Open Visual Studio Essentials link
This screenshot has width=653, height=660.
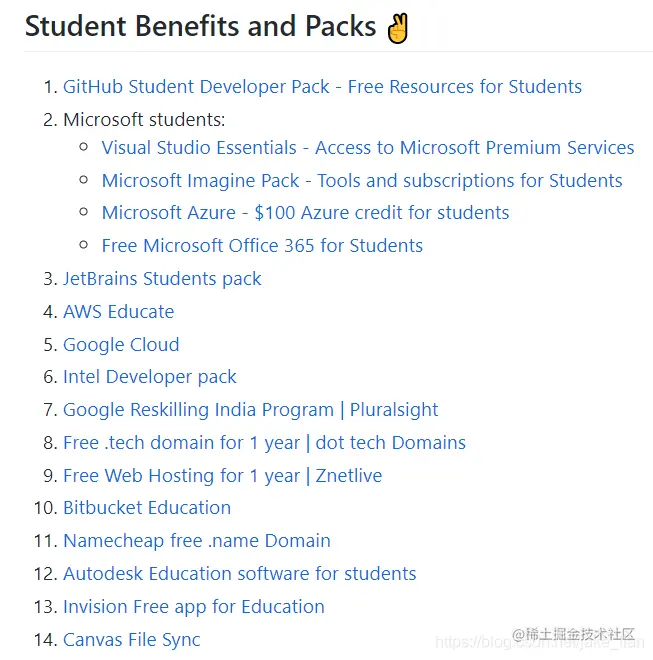pos(368,148)
